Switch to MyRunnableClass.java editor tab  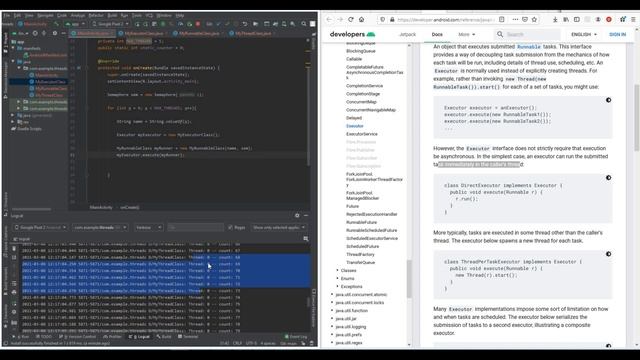199,33
